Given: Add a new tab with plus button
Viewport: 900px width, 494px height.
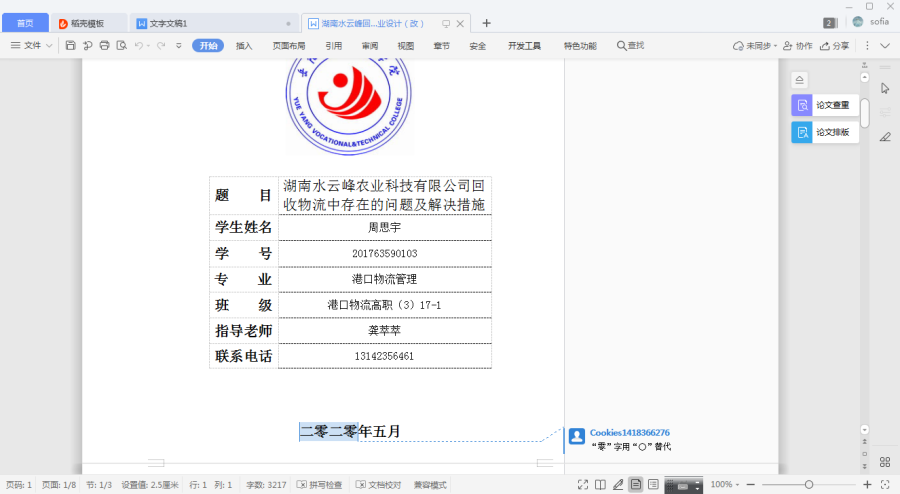Looking at the screenshot, I should pos(486,24).
